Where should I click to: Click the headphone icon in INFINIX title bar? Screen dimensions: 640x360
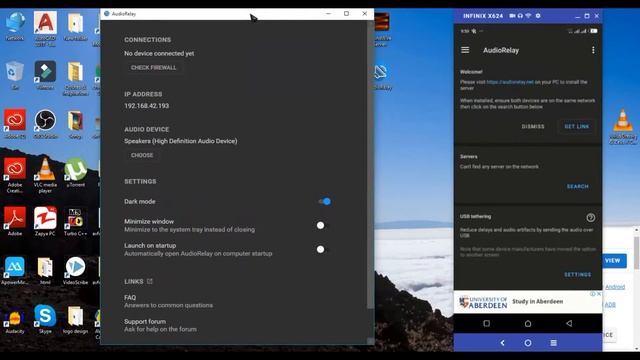click(x=520, y=16)
